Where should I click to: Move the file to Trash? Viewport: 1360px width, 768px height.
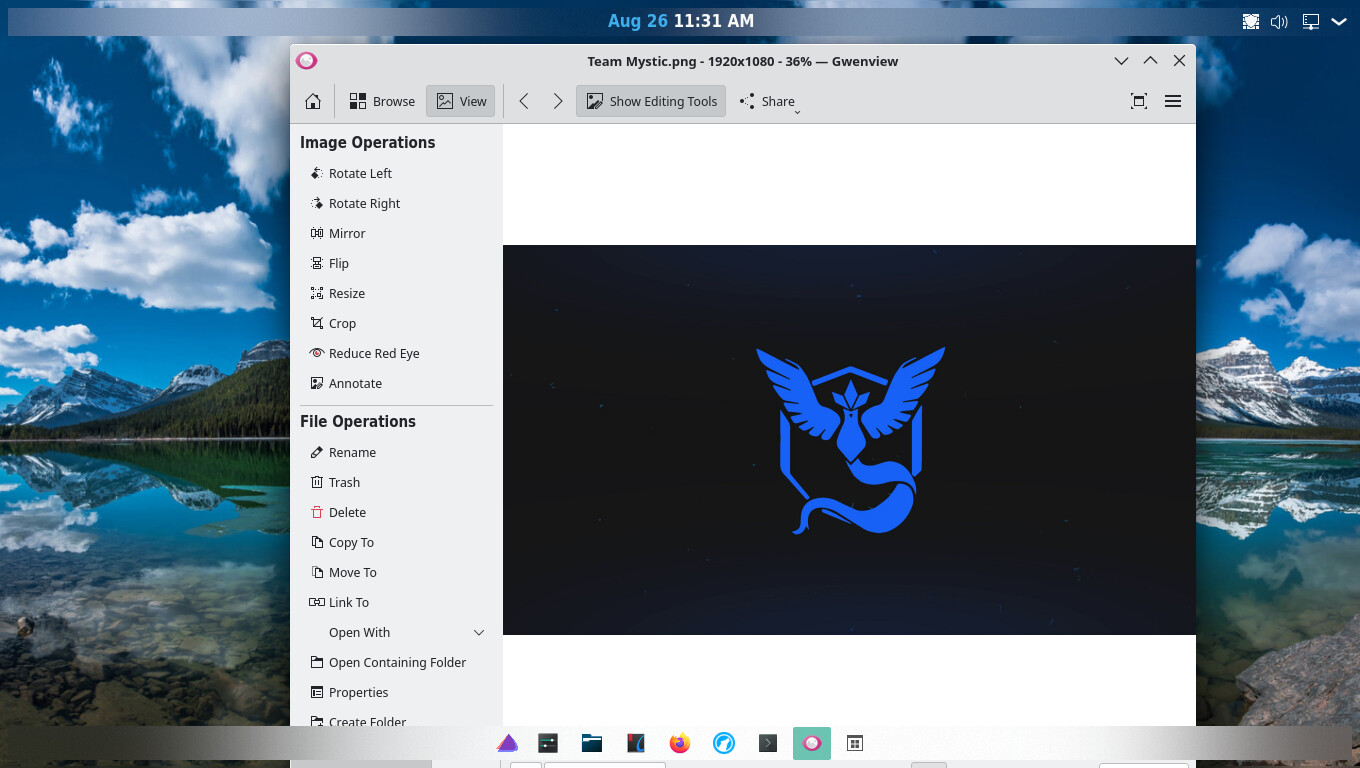tap(335, 482)
